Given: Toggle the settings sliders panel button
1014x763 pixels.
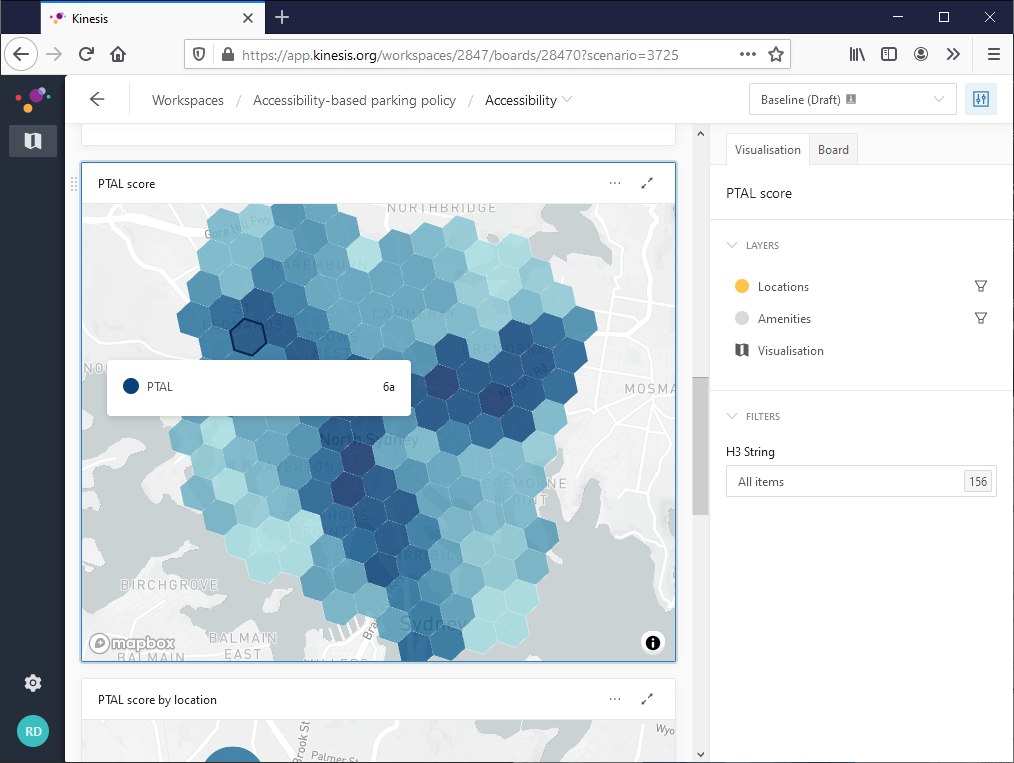Looking at the screenshot, I should coord(980,100).
